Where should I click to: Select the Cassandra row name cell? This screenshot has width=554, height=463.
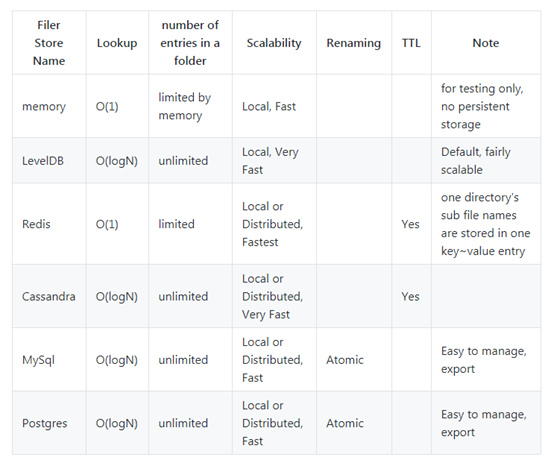click(x=48, y=296)
